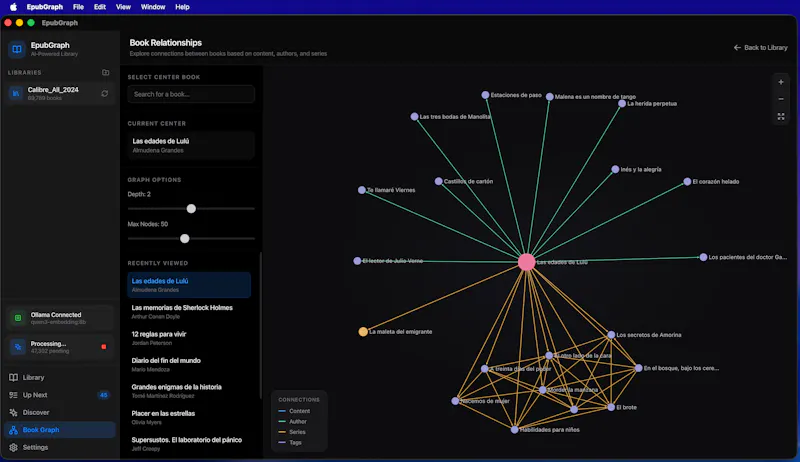Select El lector de Julio Verne node

click(357, 261)
